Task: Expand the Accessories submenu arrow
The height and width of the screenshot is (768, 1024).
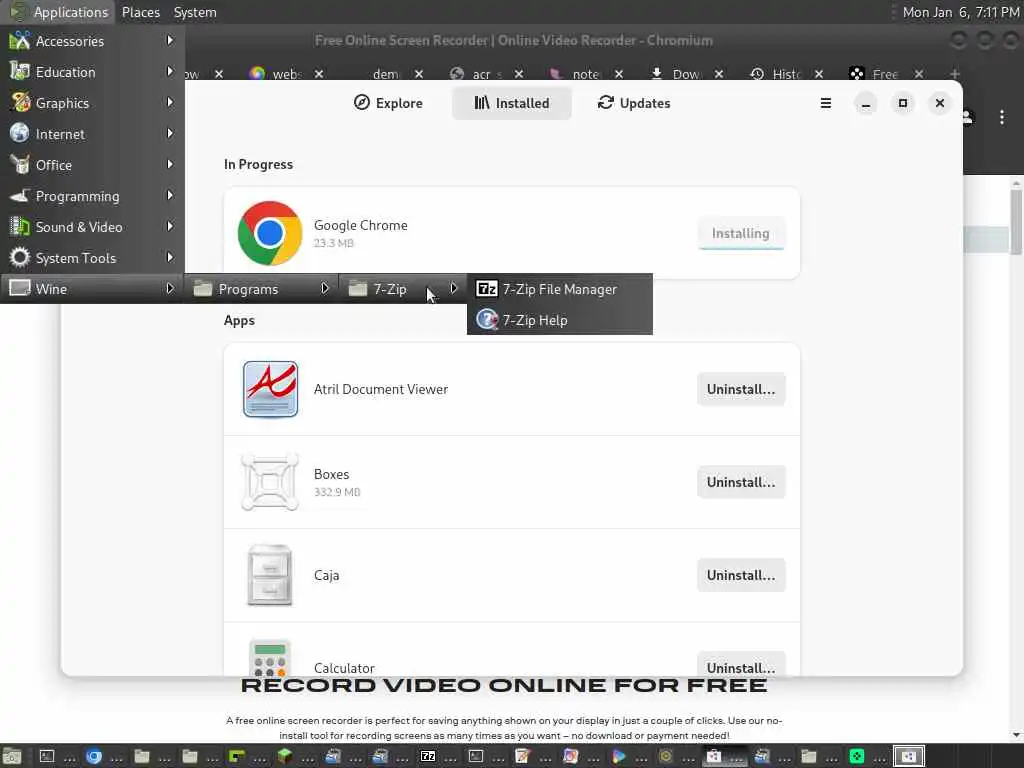Action: 170,40
